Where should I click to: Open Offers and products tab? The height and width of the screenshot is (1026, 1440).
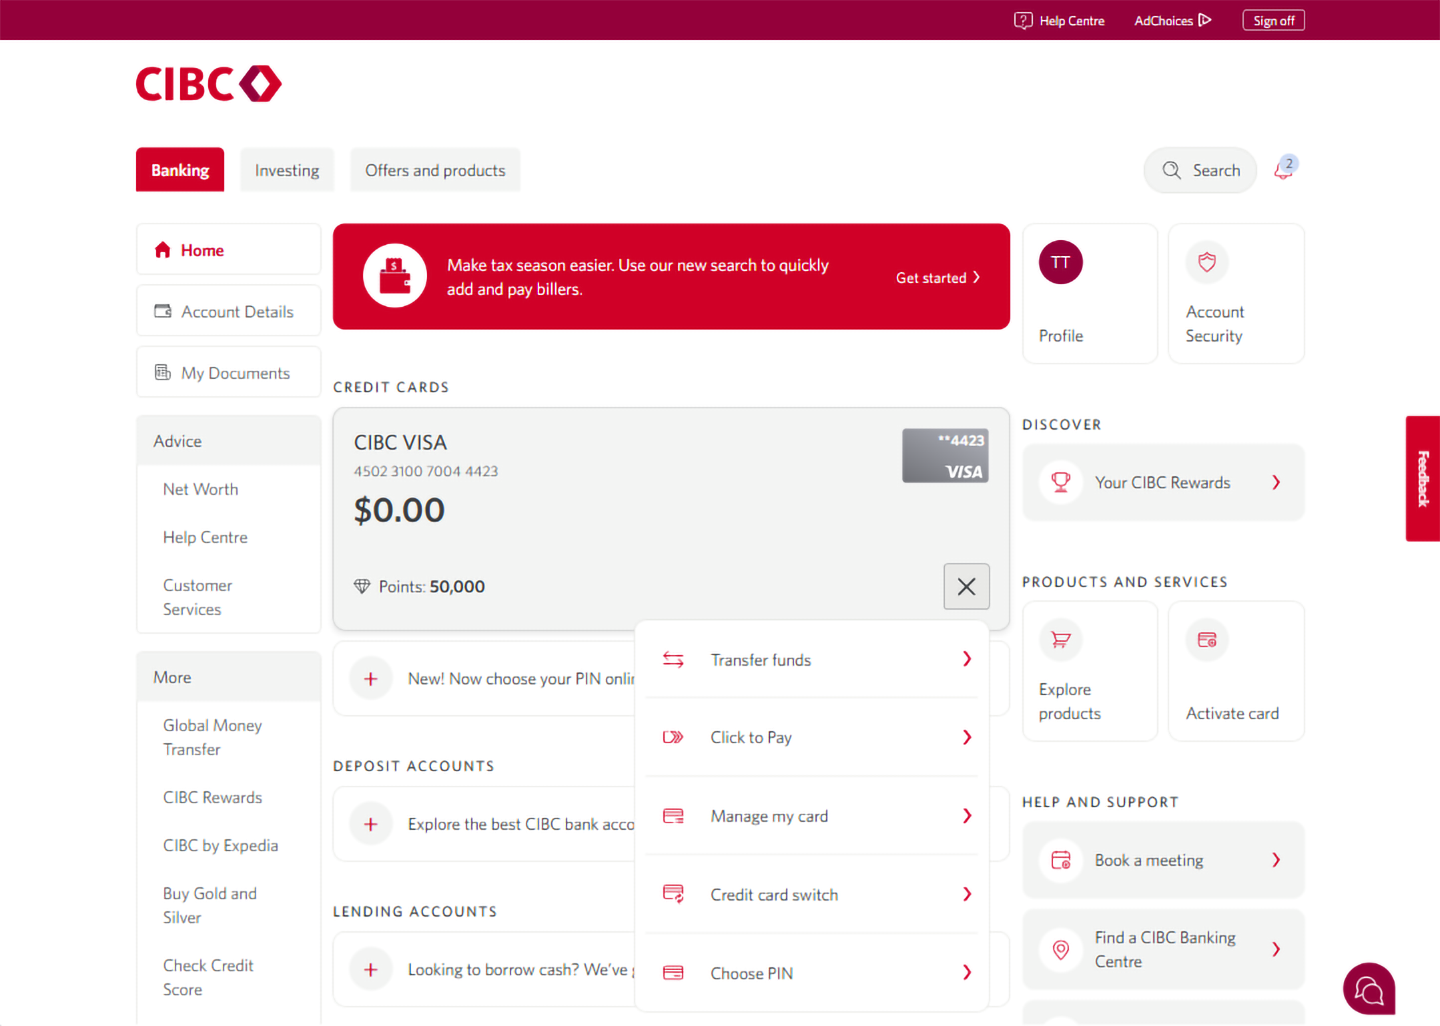pos(435,170)
